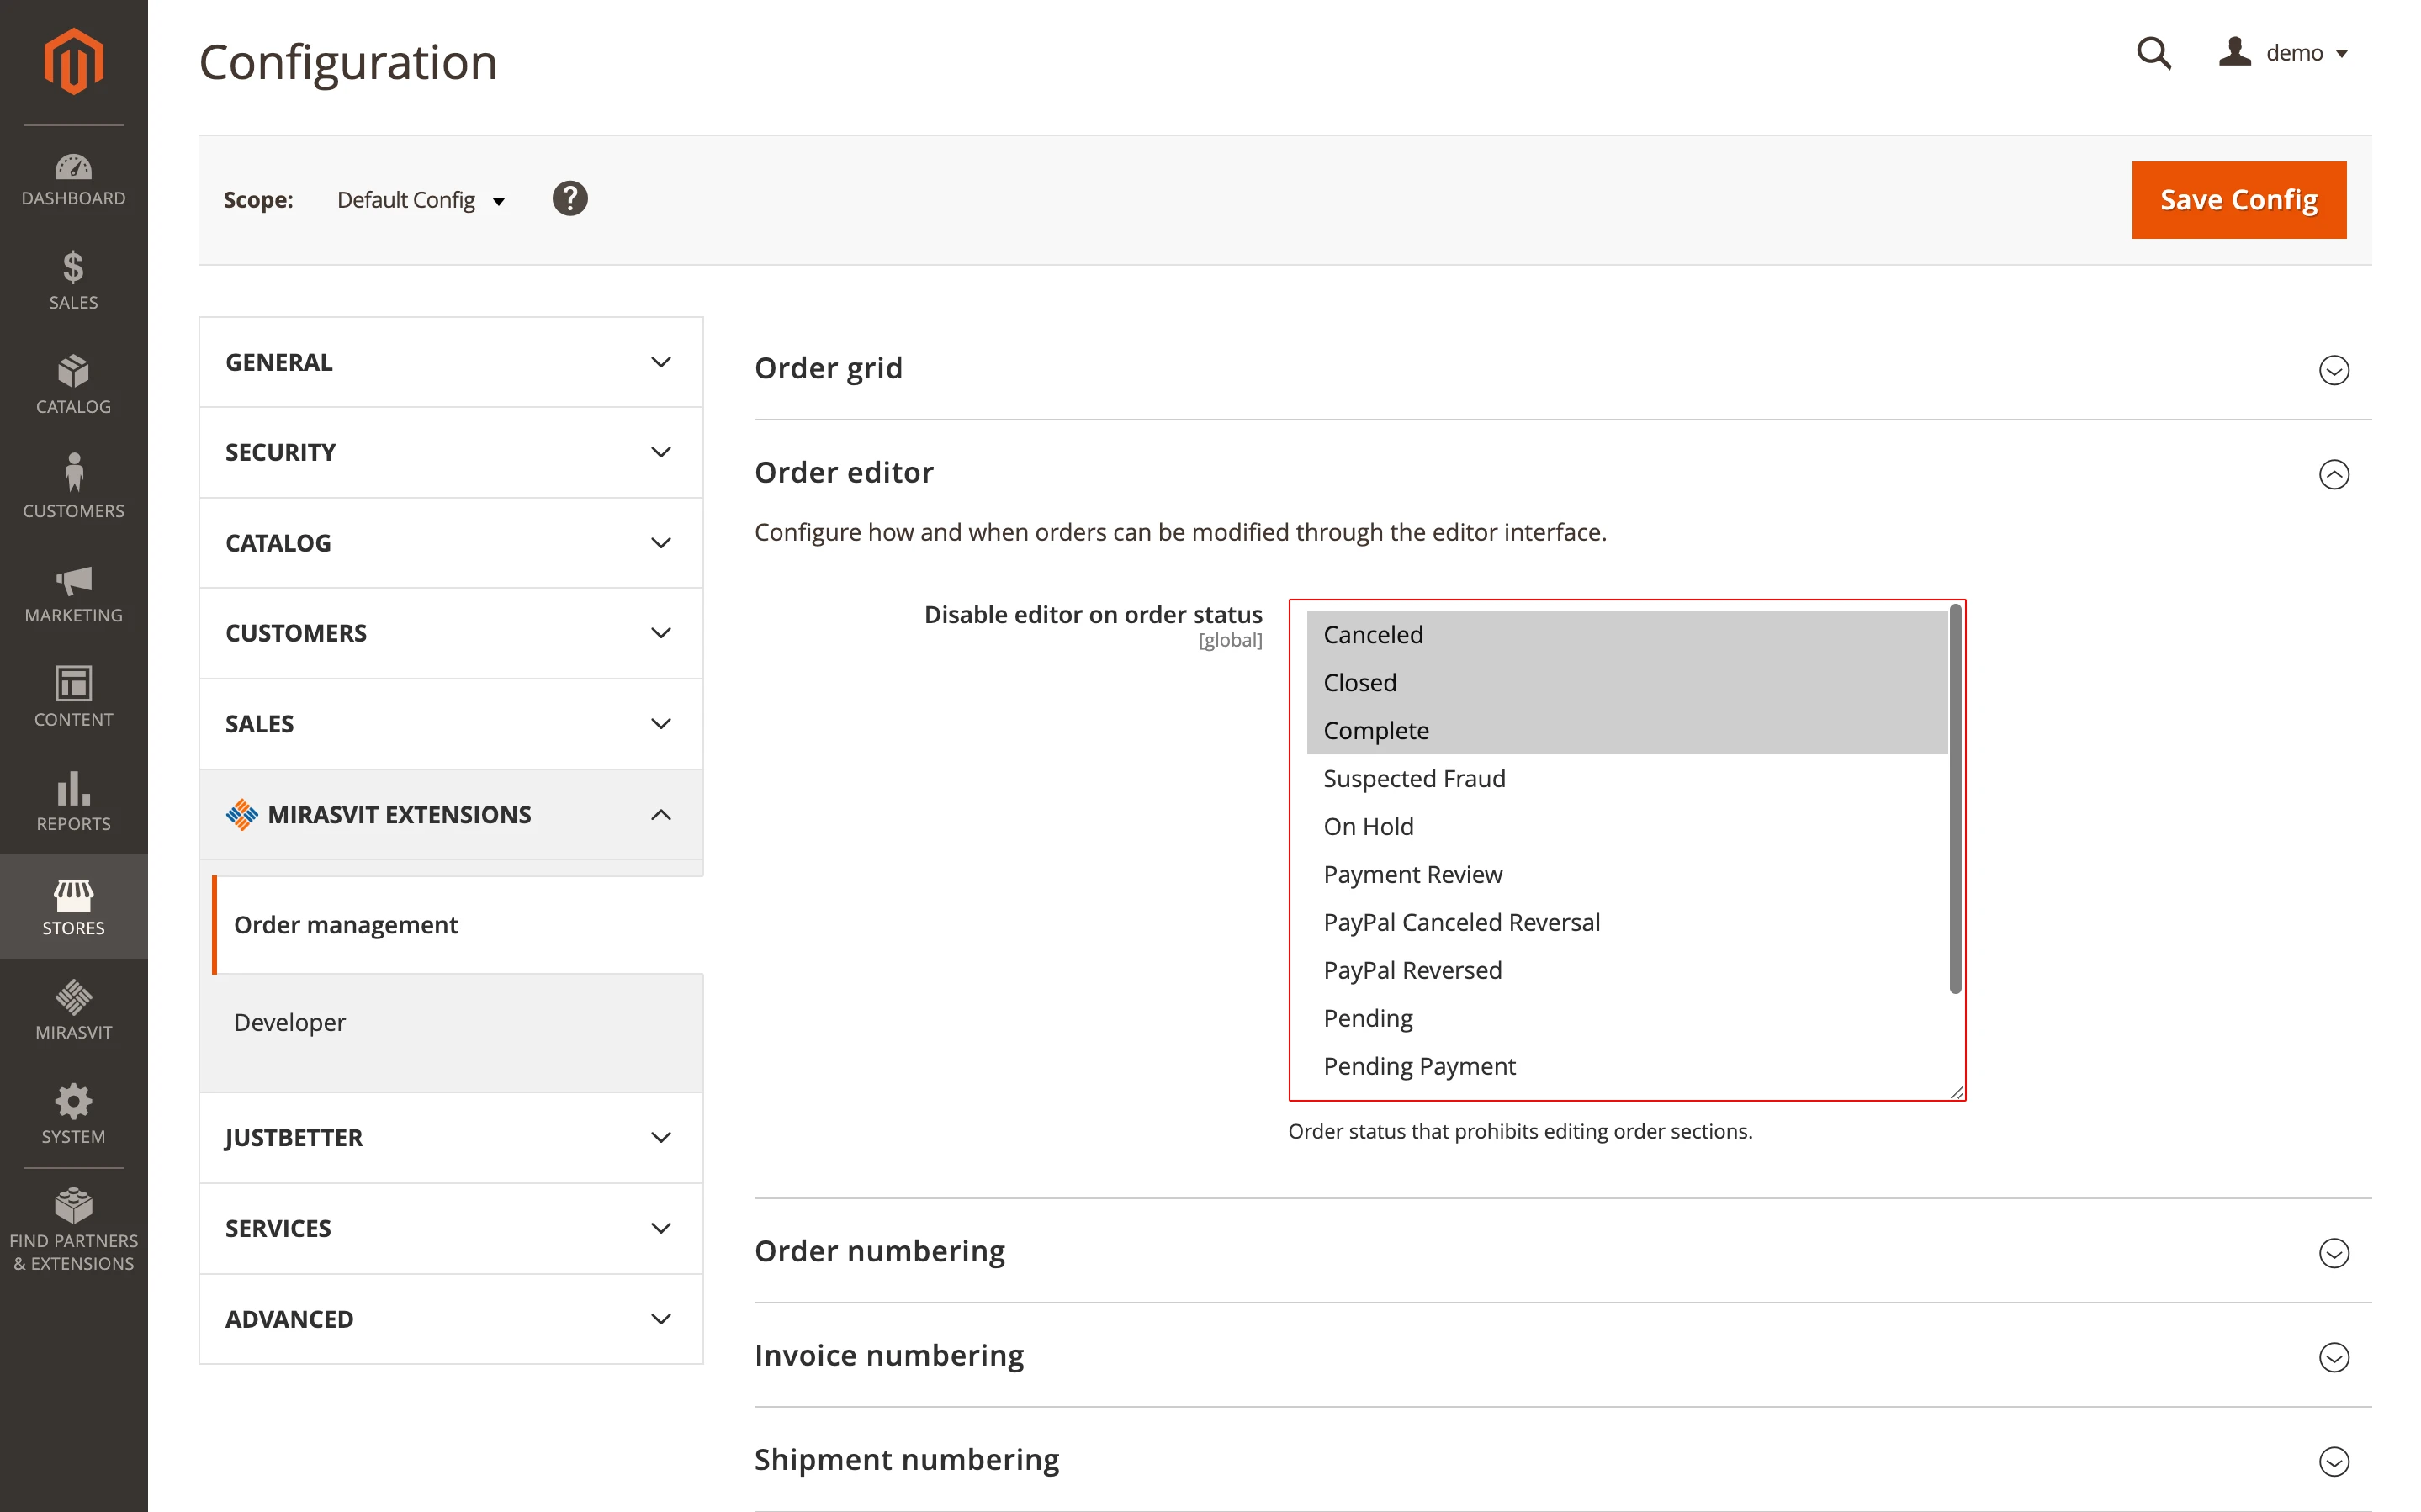Deselect Canceled from the disabled statuses
The image size is (2421, 1512).
click(x=1372, y=634)
